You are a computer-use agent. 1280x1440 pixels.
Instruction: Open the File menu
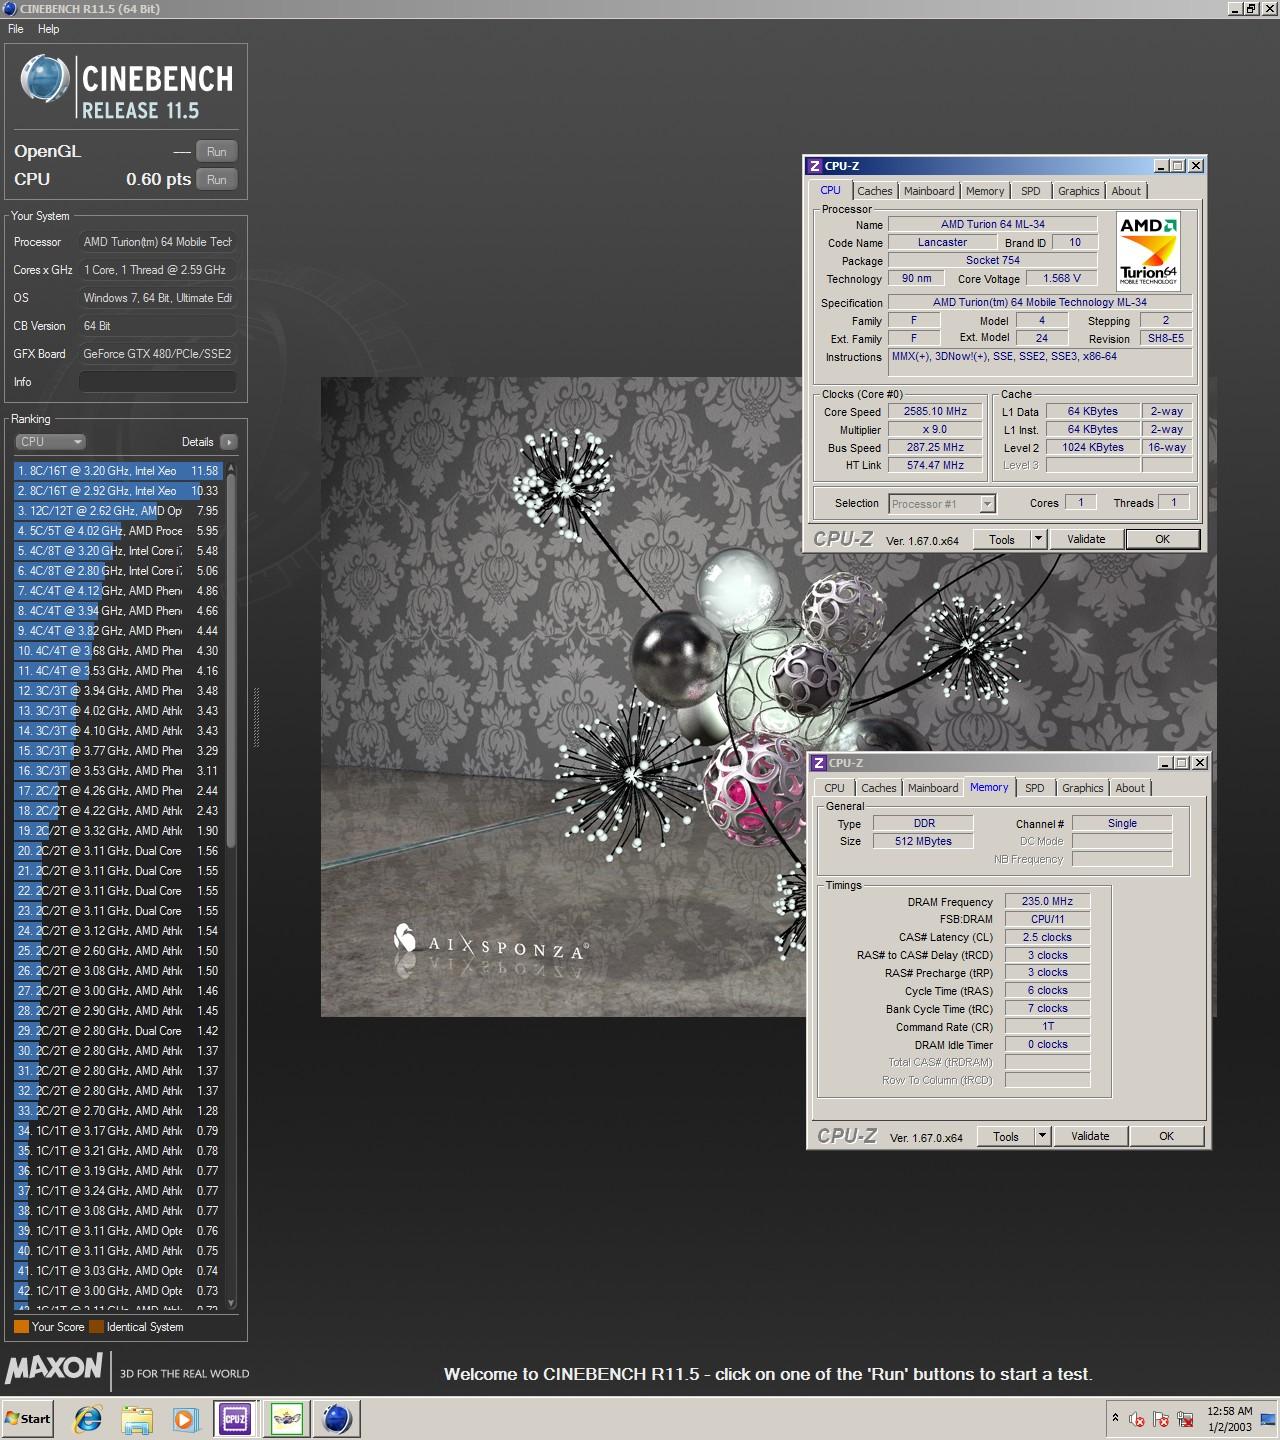16,29
